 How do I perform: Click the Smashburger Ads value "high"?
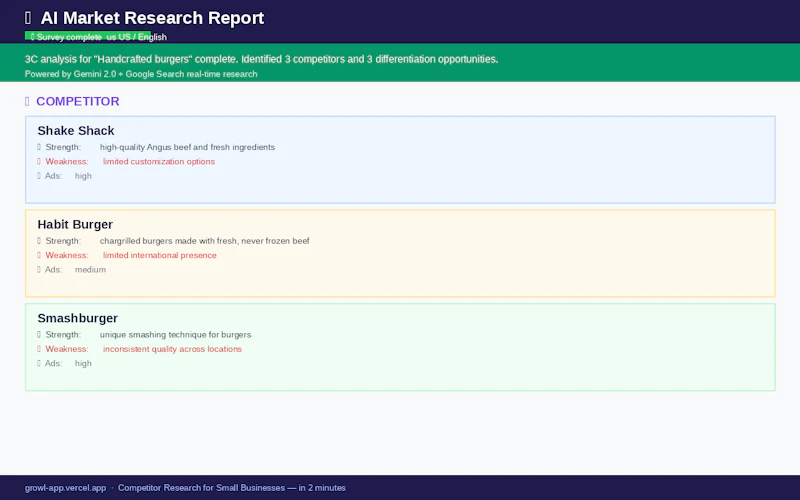[83, 363]
